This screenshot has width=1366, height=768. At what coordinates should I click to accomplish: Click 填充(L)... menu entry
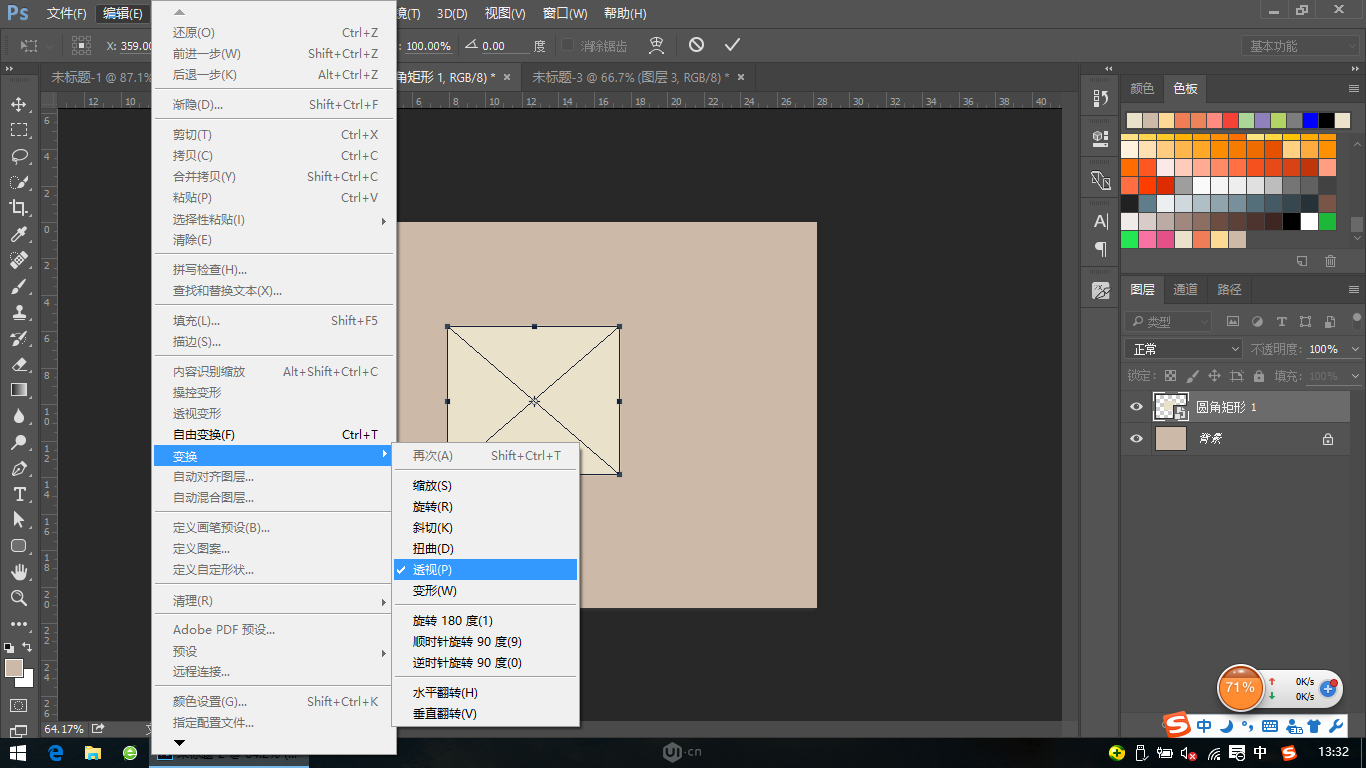[x=274, y=320]
